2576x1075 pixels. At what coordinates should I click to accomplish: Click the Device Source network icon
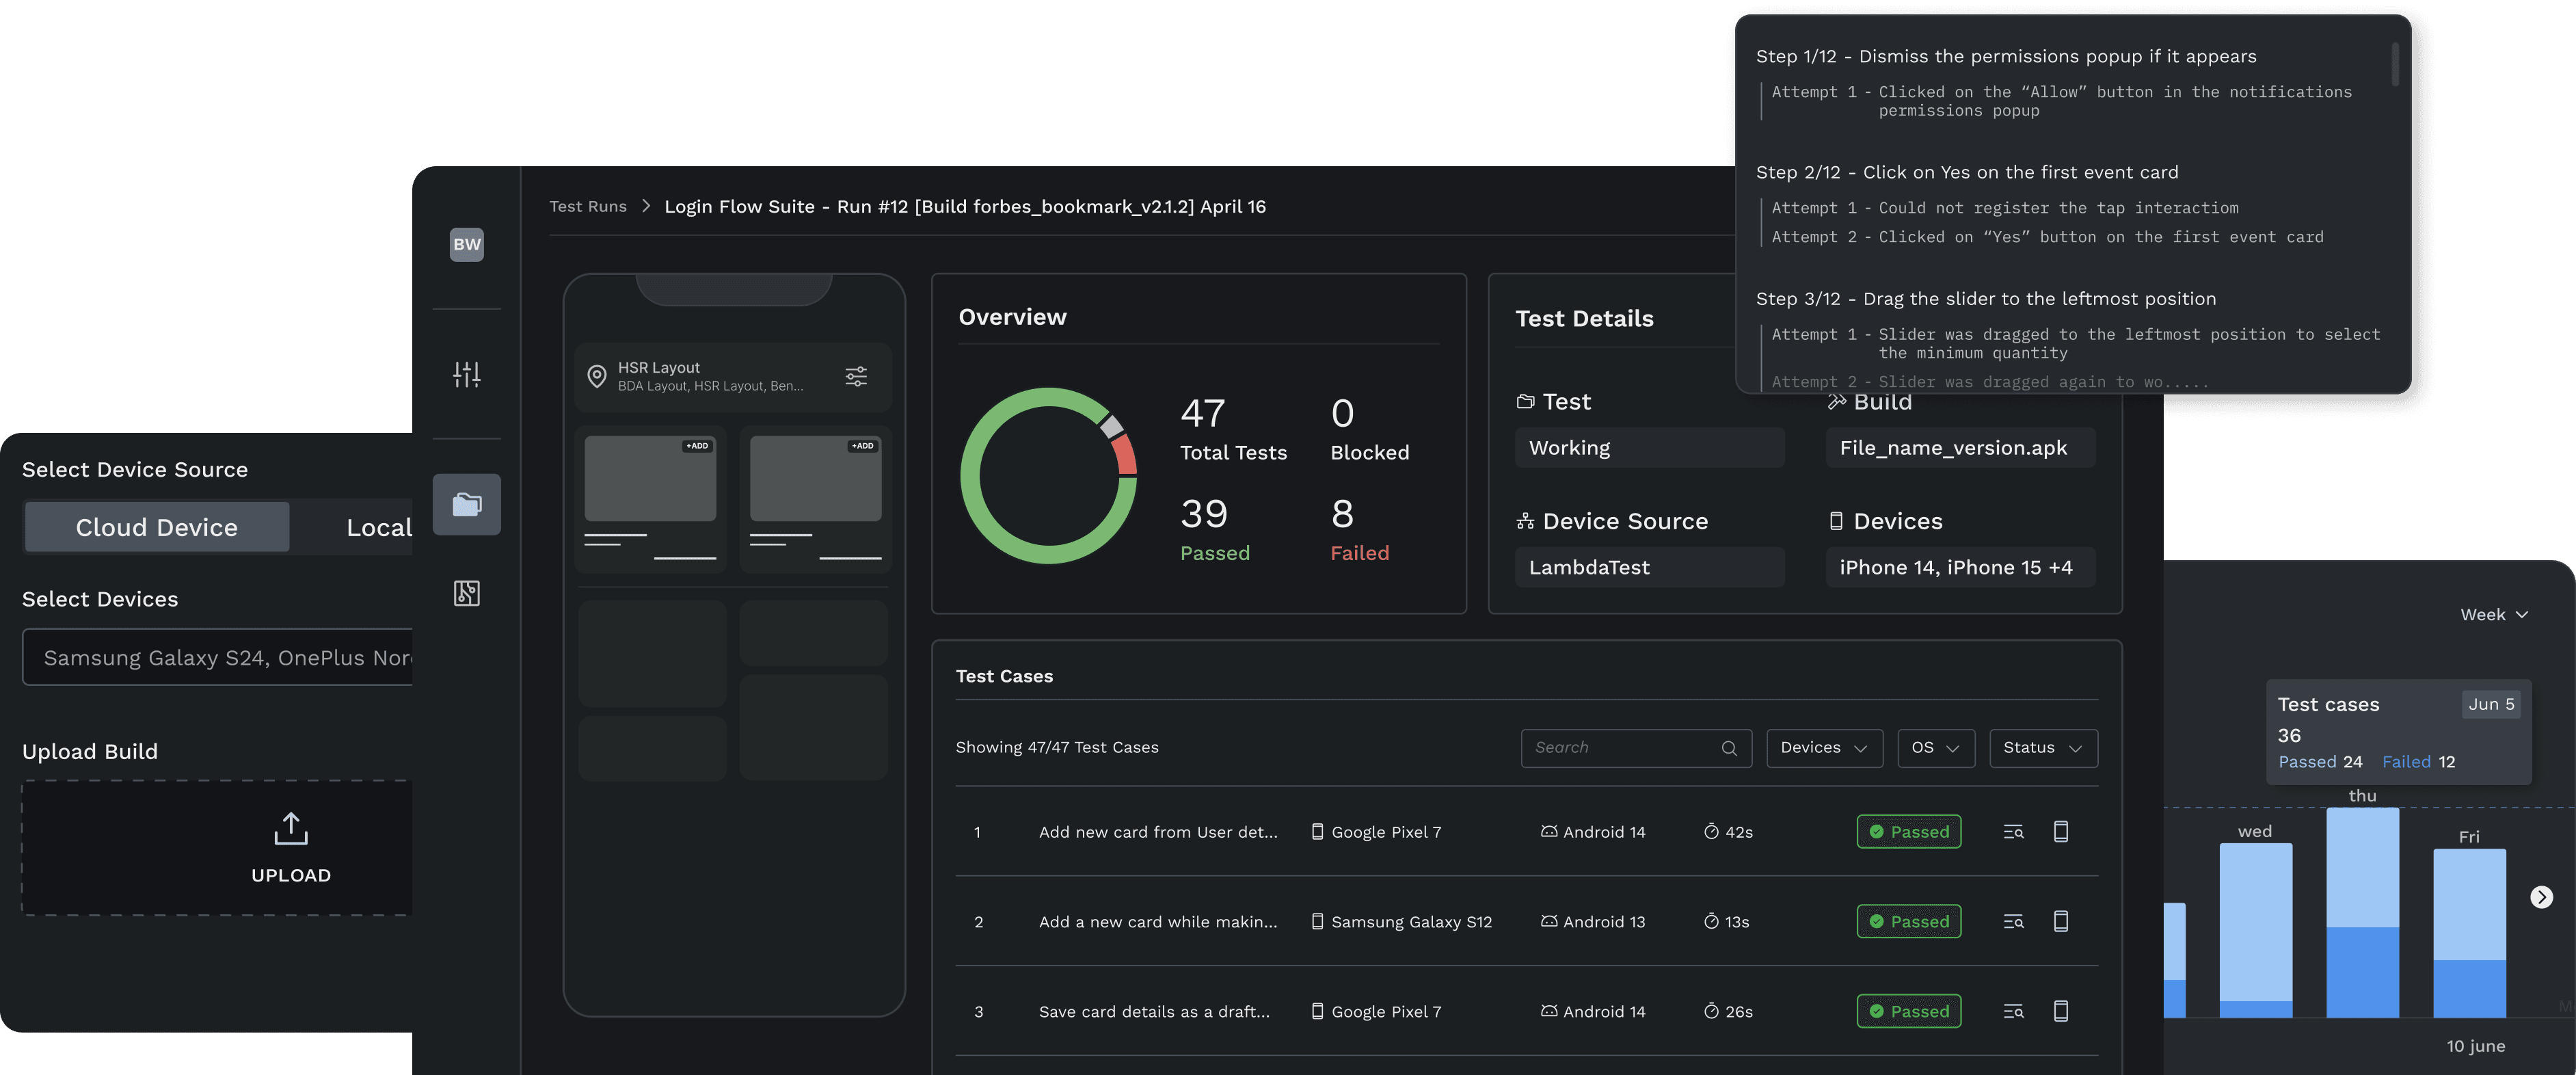1525,521
